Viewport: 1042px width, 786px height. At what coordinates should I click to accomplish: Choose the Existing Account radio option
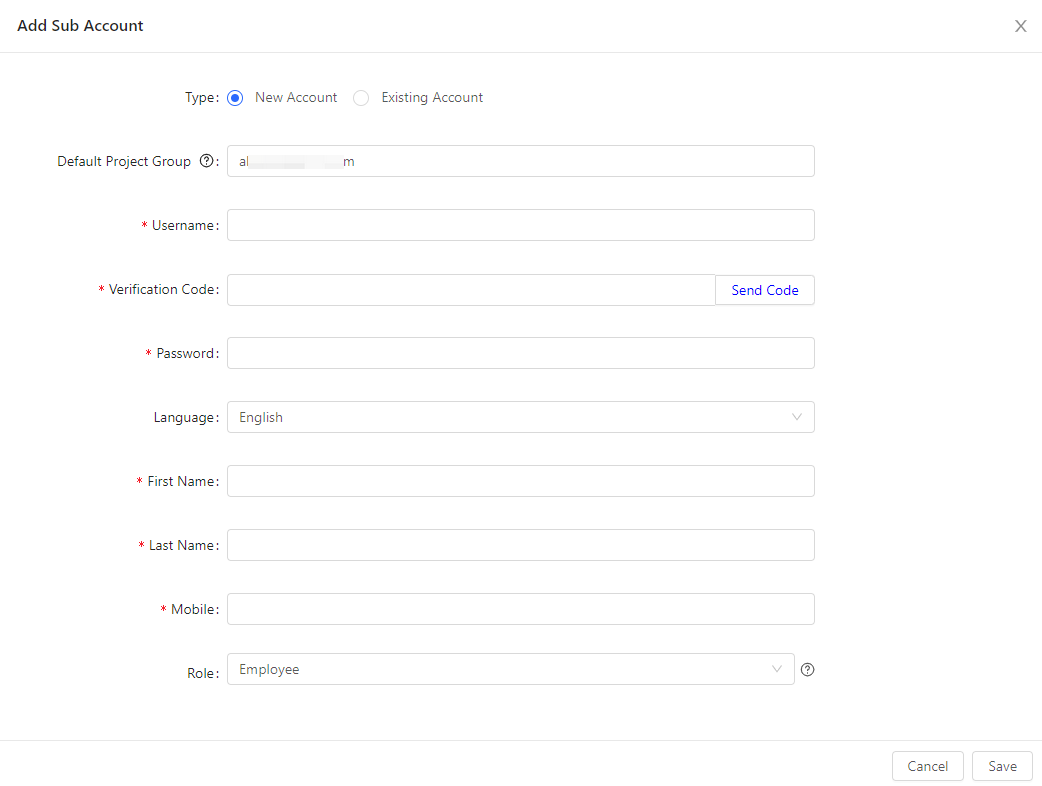[x=361, y=98]
